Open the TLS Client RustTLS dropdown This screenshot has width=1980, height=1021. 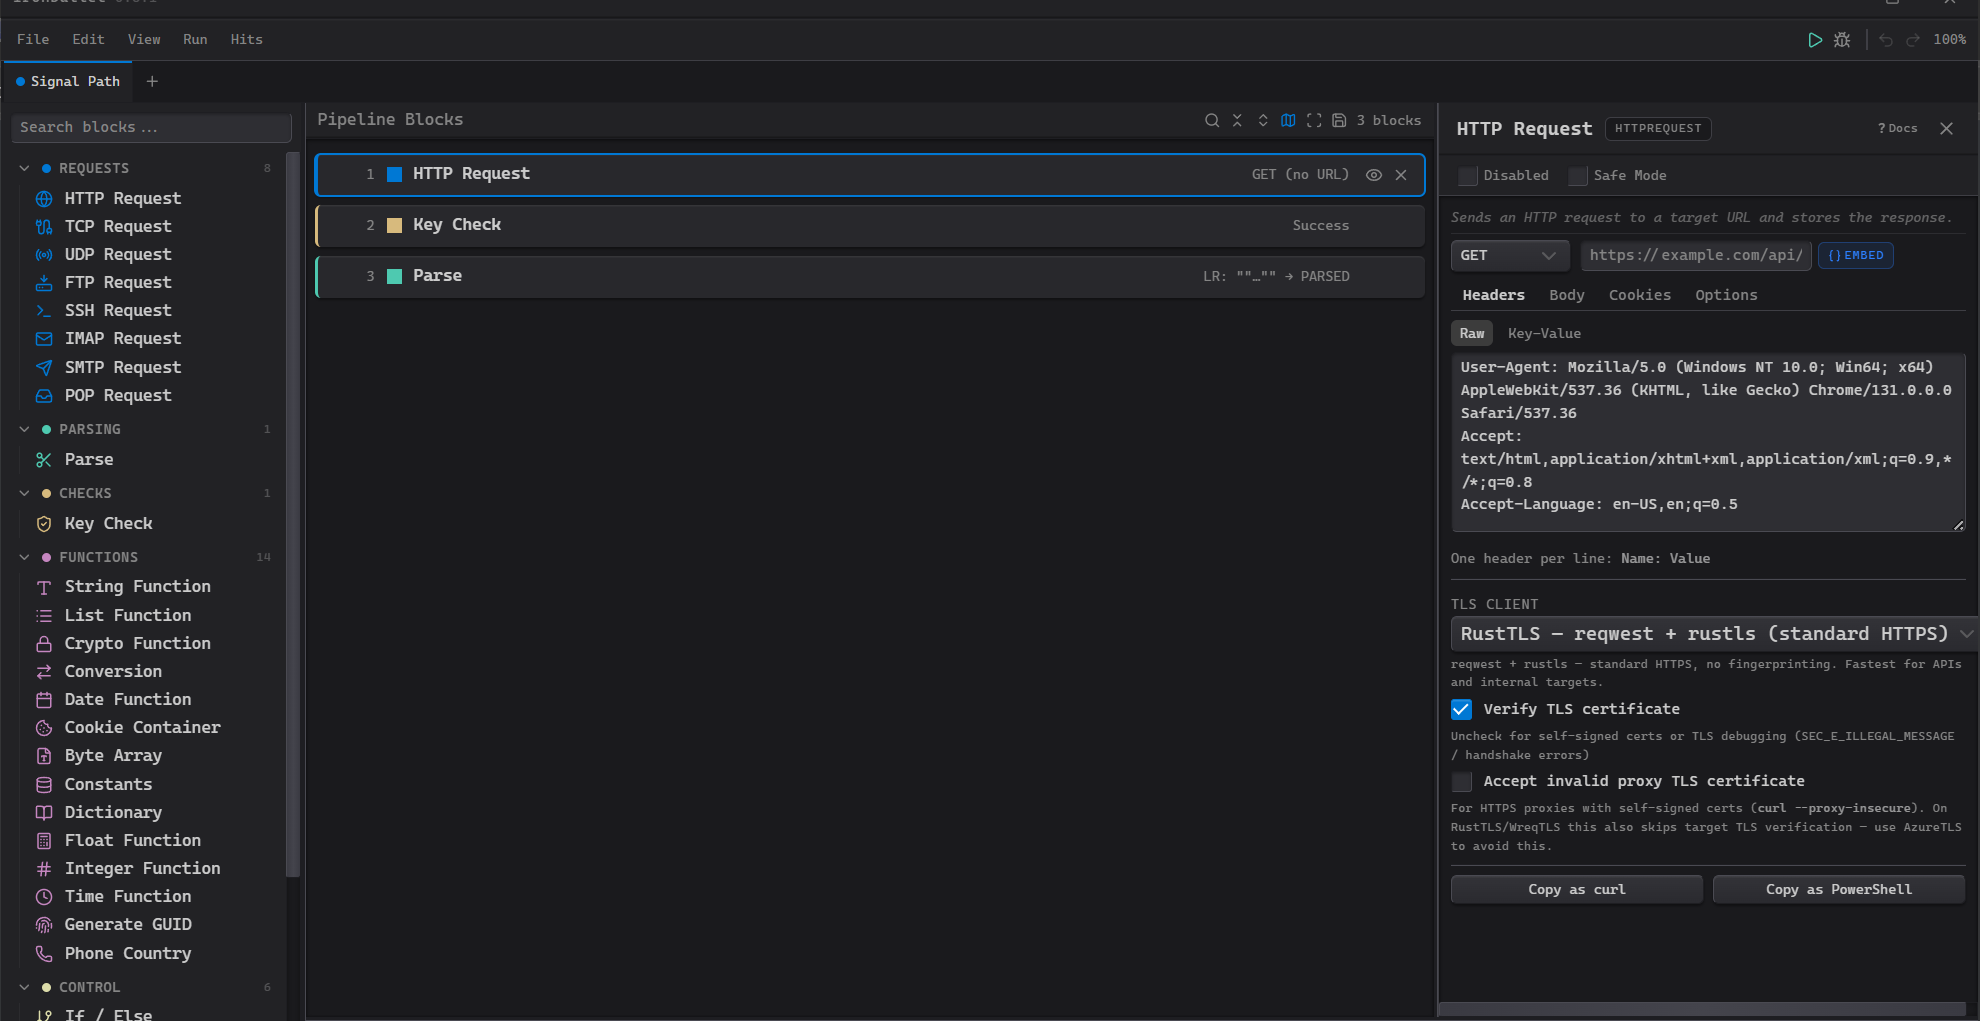(1713, 634)
